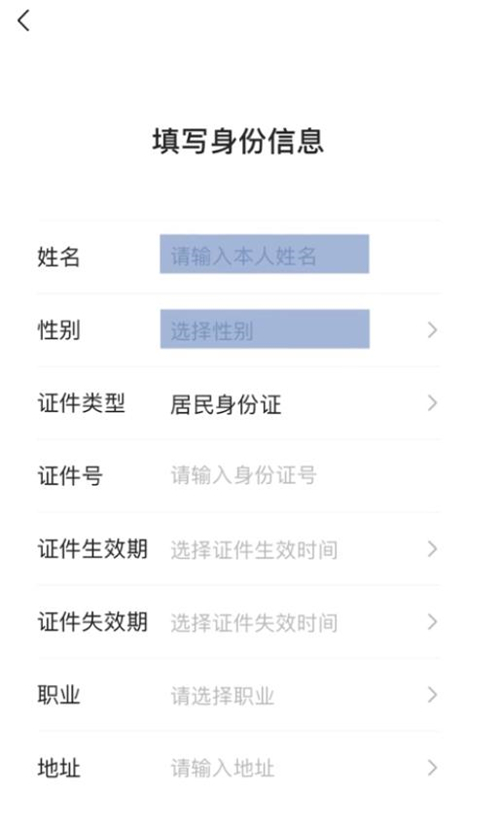Open the 选择性别 gender selector

265,329
